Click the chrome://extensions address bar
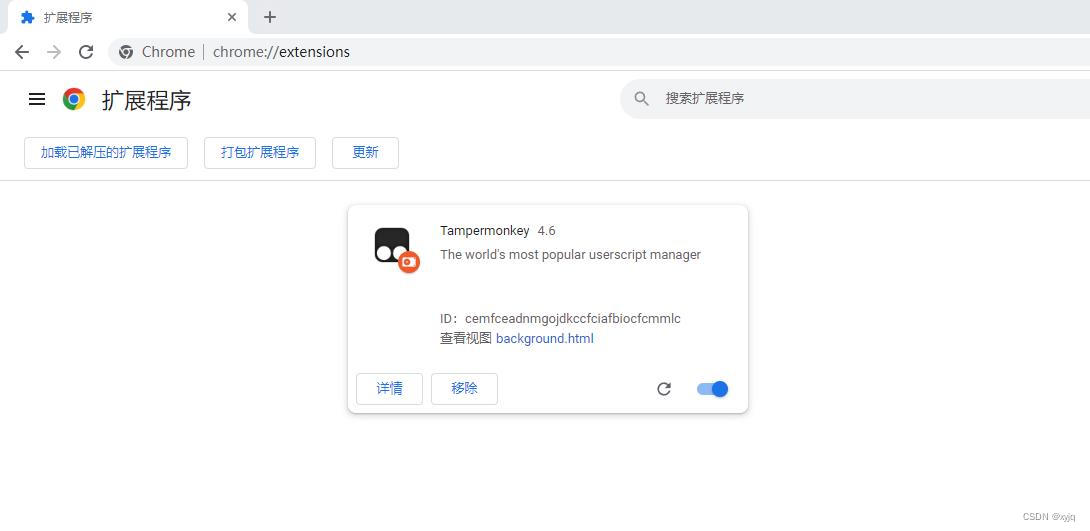Viewport: 1090px width, 531px height. point(598,52)
